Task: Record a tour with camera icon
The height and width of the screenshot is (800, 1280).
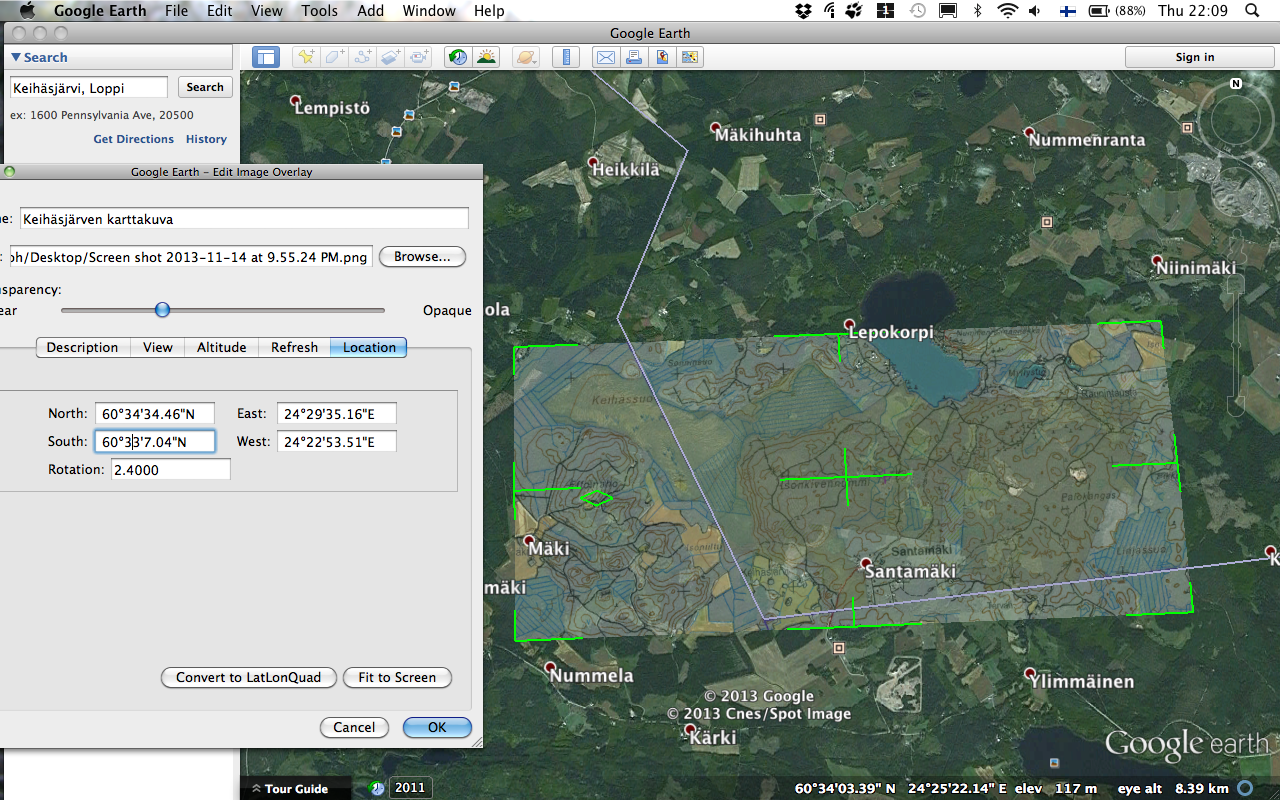Action: coord(420,57)
